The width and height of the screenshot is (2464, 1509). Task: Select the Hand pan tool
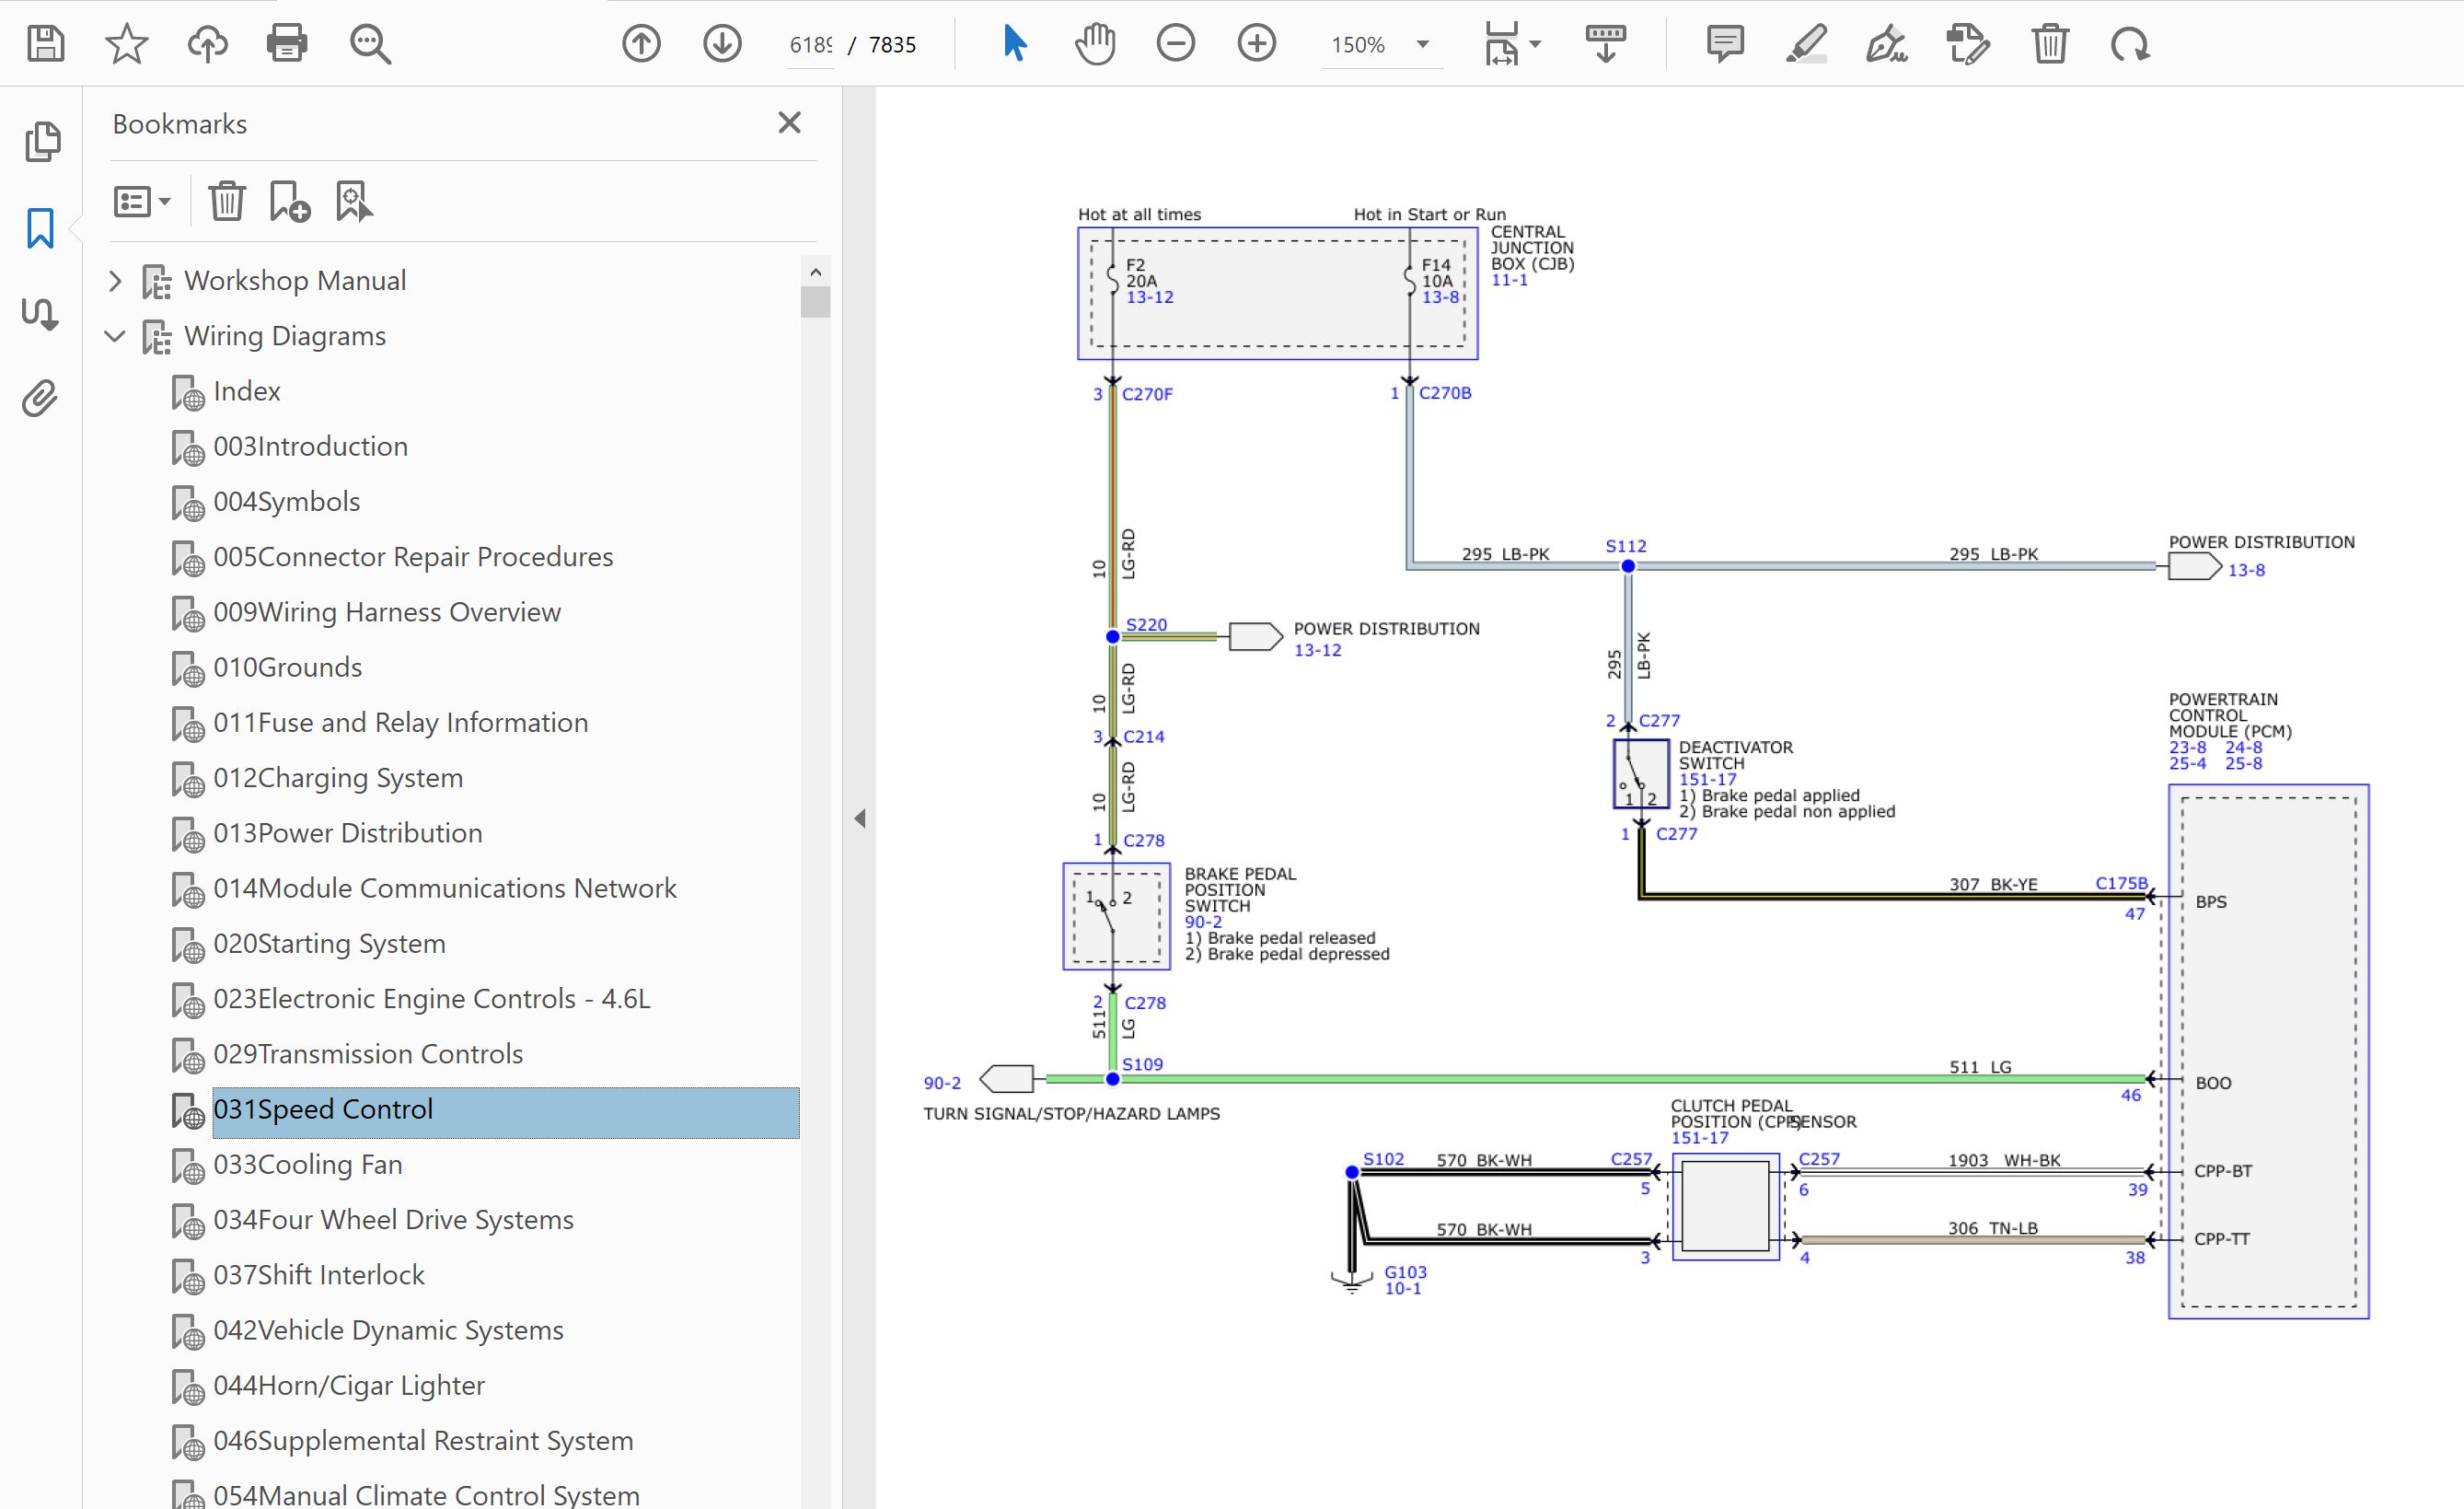coord(1095,44)
